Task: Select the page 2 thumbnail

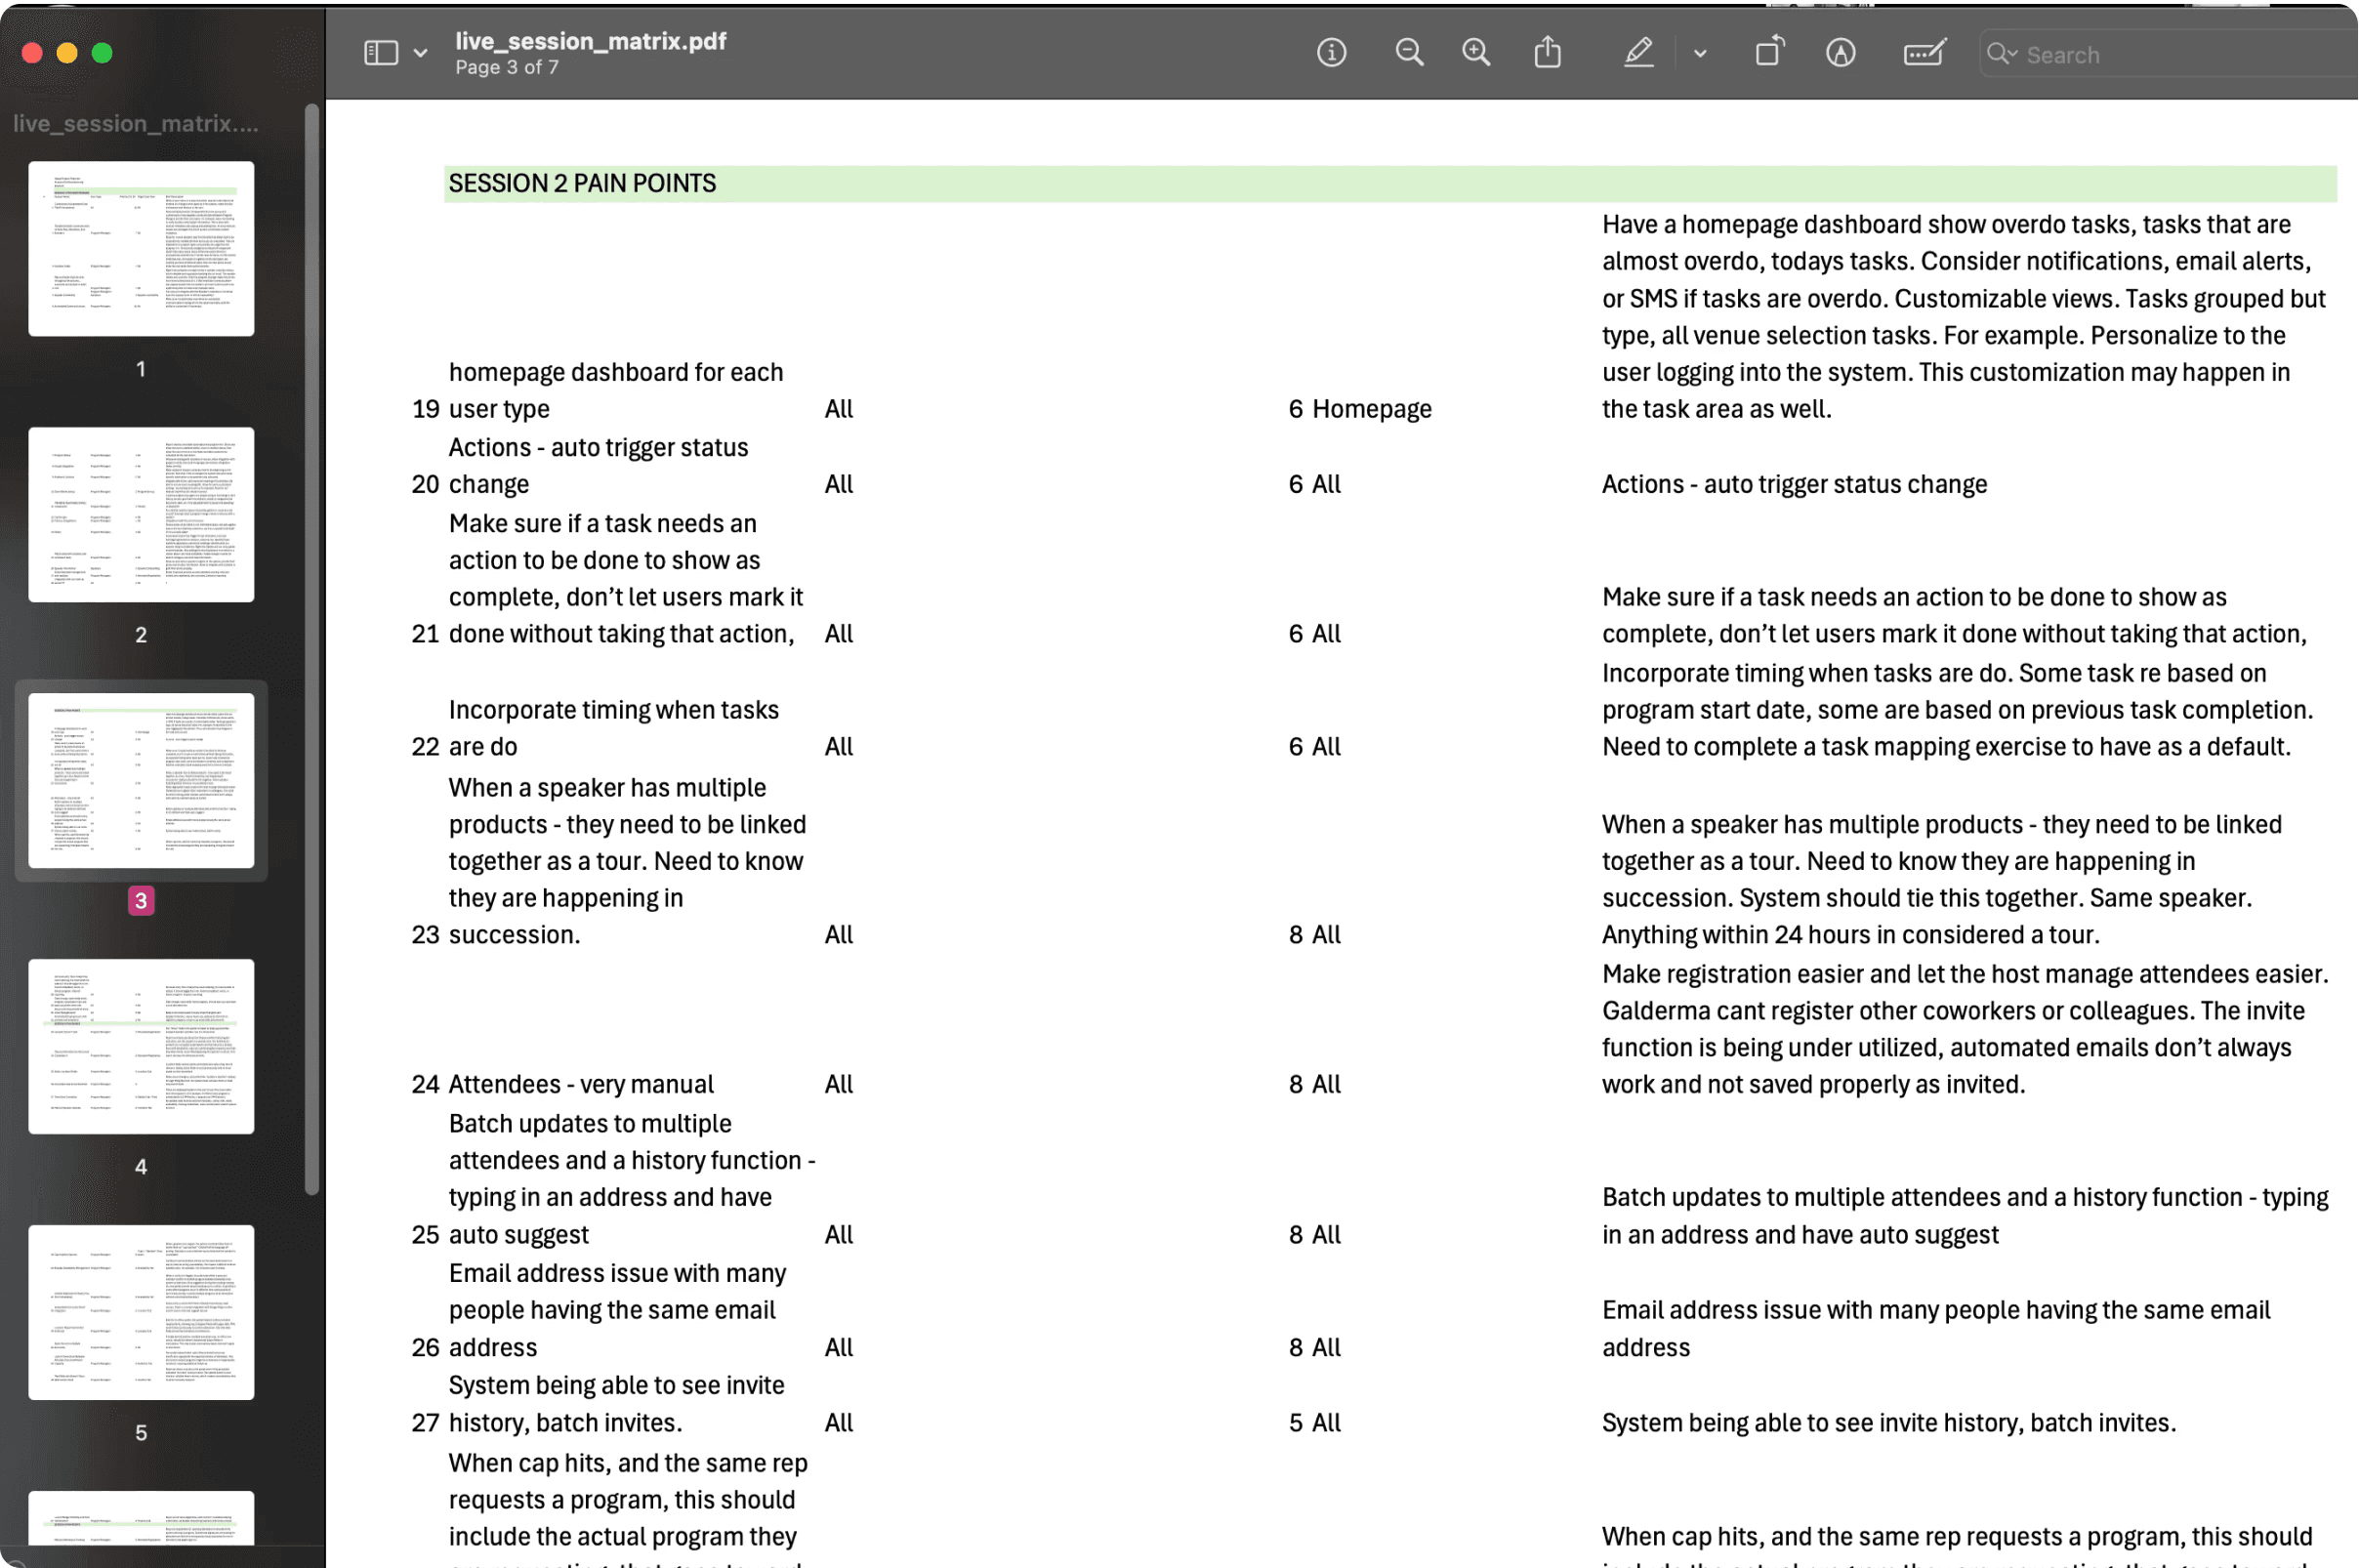Action: [x=141, y=514]
